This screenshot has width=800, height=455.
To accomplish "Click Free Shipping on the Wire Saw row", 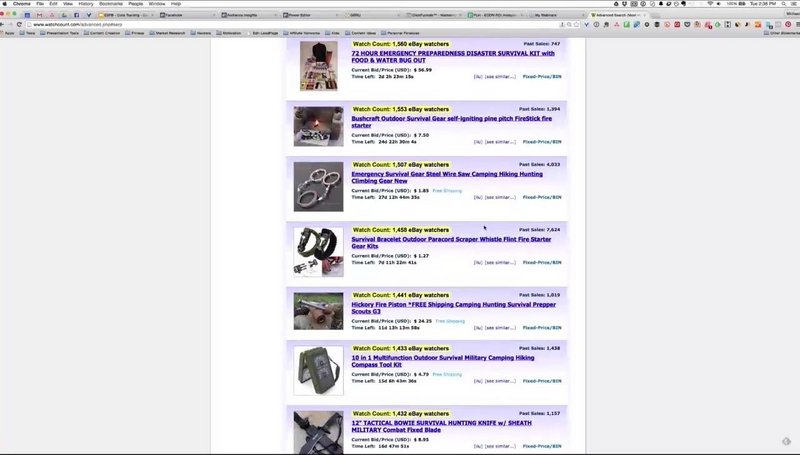I will click(x=447, y=191).
